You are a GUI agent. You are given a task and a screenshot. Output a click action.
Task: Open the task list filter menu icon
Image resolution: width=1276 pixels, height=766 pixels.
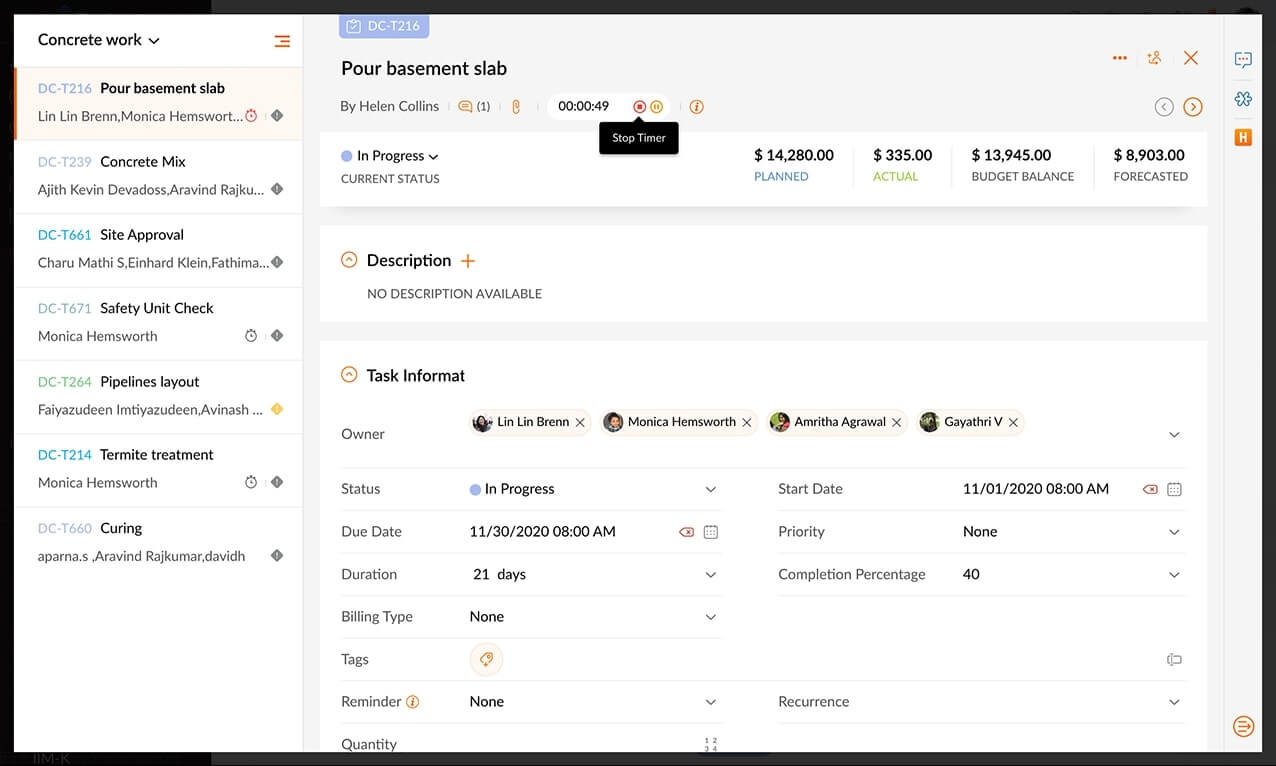pos(282,41)
